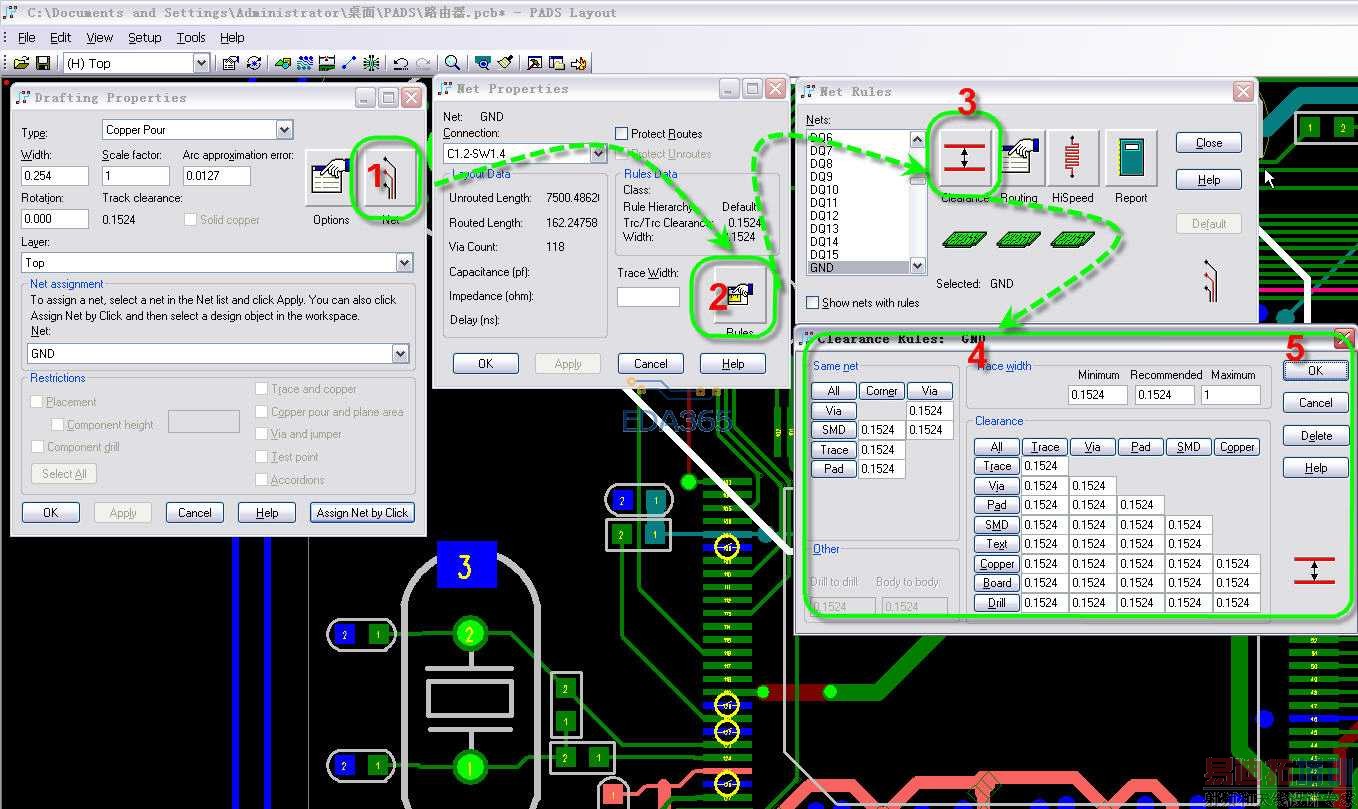The image size is (1358, 809).
Task: Open Clearance rules in Net Rules
Action: coord(964,158)
